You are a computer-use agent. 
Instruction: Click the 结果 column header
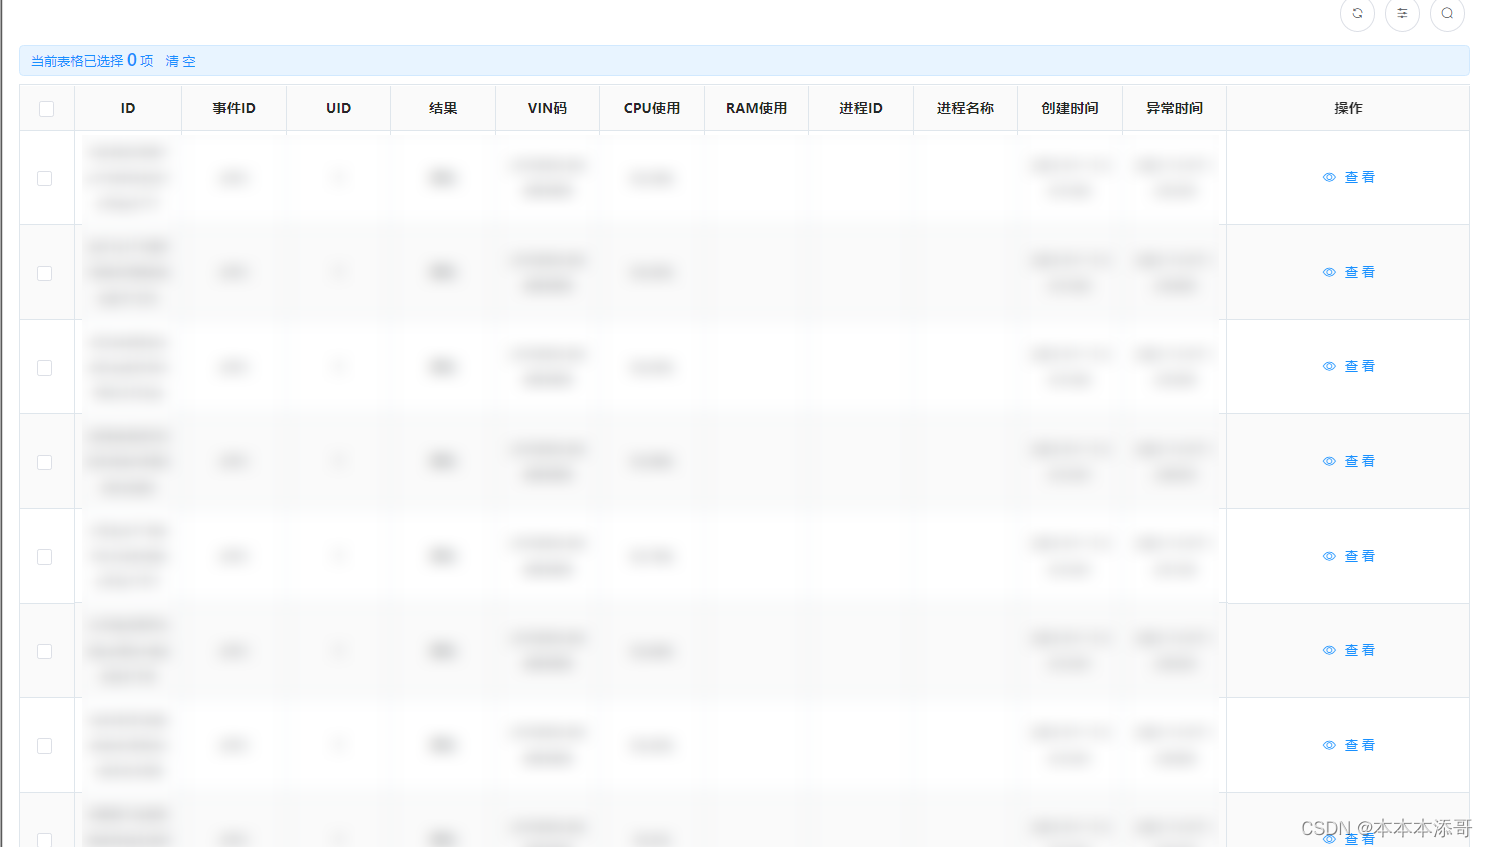[x=443, y=108]
